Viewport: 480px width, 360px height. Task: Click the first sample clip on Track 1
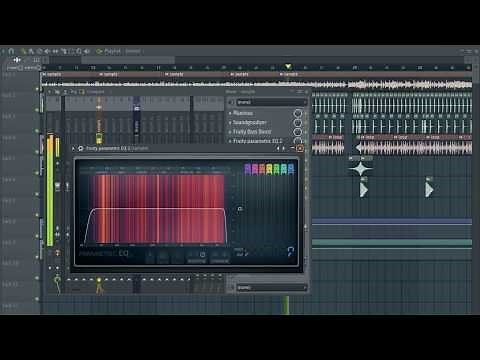point(70,80)
